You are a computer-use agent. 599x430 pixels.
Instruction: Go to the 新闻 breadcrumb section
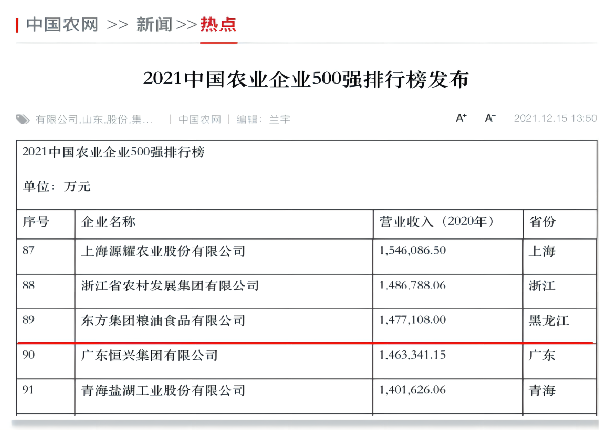click(x=154, y=25)
